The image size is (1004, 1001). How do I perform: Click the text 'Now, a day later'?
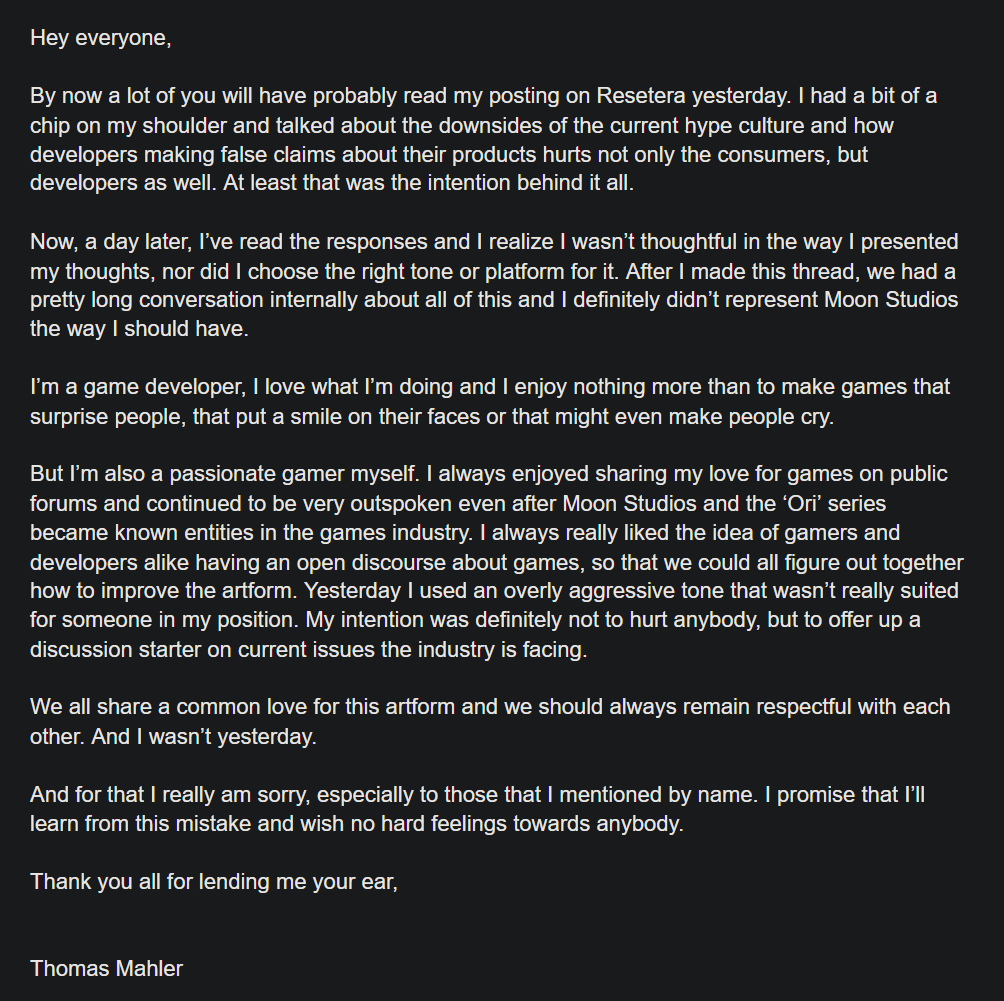tap(100, 242)
